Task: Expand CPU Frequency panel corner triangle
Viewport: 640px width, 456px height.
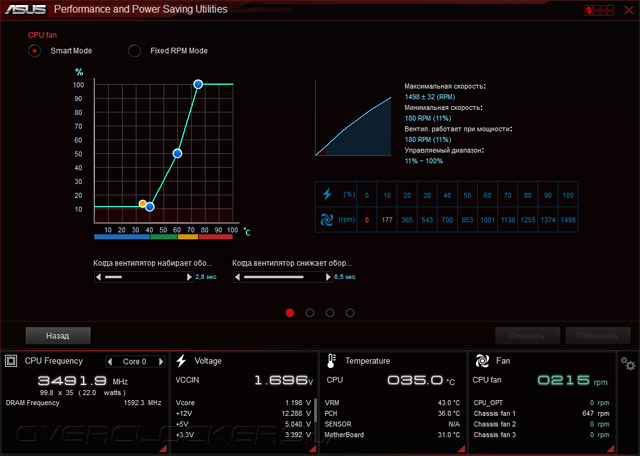Action: pos(163,449)
